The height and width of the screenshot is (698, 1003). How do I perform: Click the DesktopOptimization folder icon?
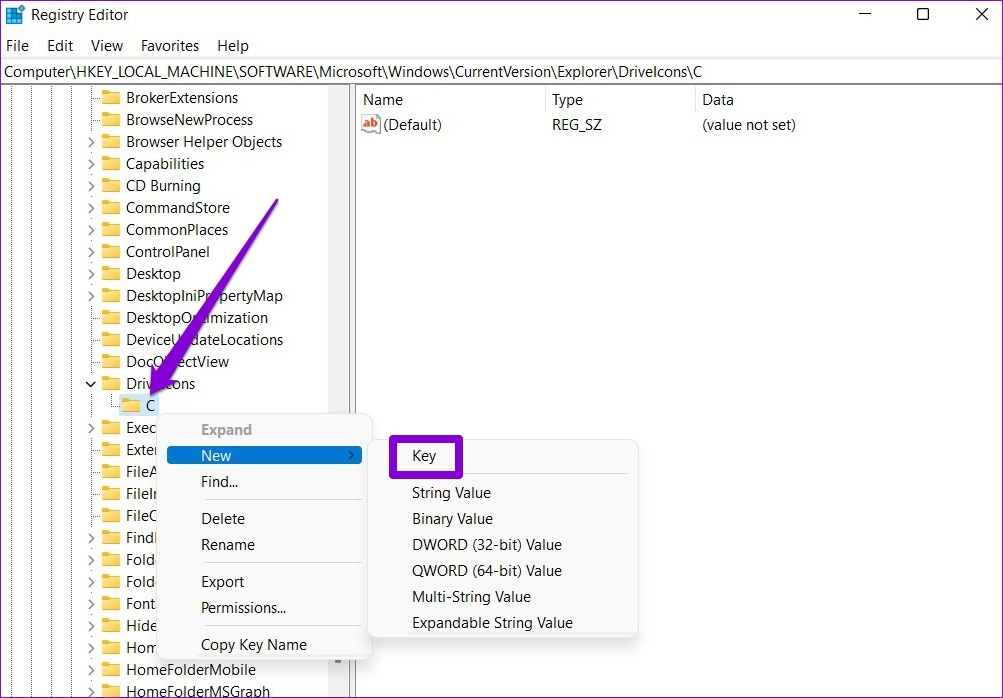(111, 317)
